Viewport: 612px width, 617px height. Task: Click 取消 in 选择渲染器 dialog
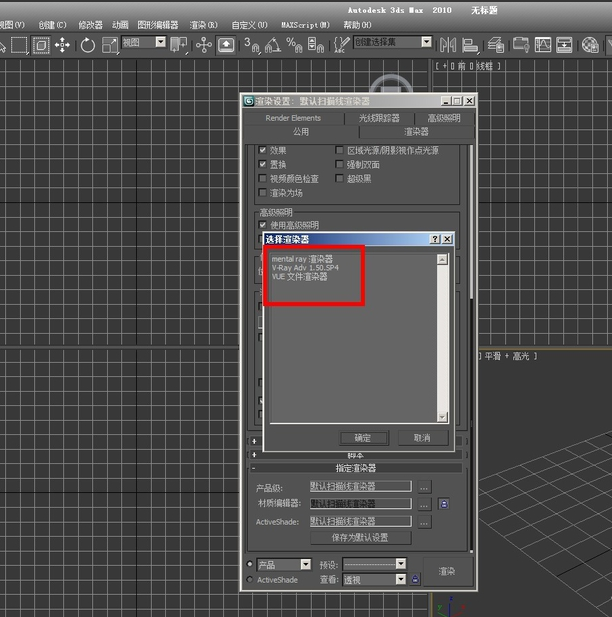(423, 438)
